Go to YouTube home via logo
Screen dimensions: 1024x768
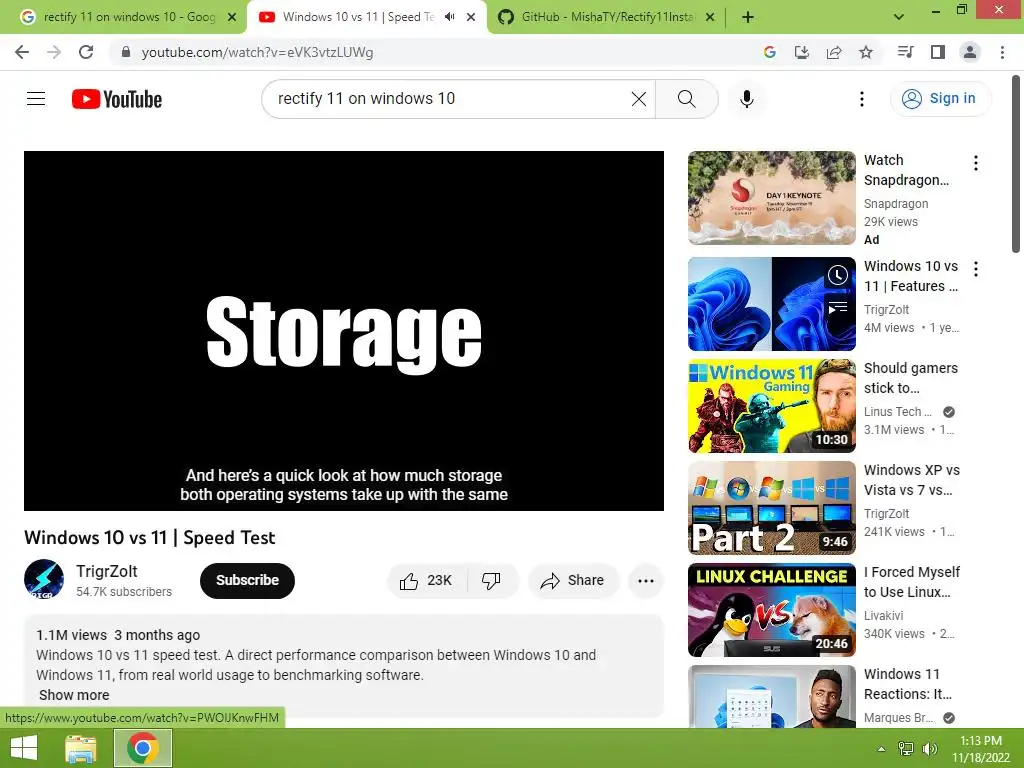pos(117,99)
